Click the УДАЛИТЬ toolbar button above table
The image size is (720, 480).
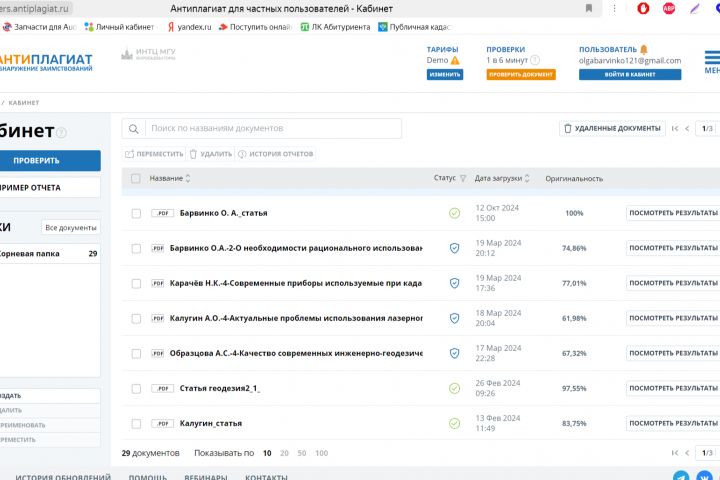pos(211,154)
